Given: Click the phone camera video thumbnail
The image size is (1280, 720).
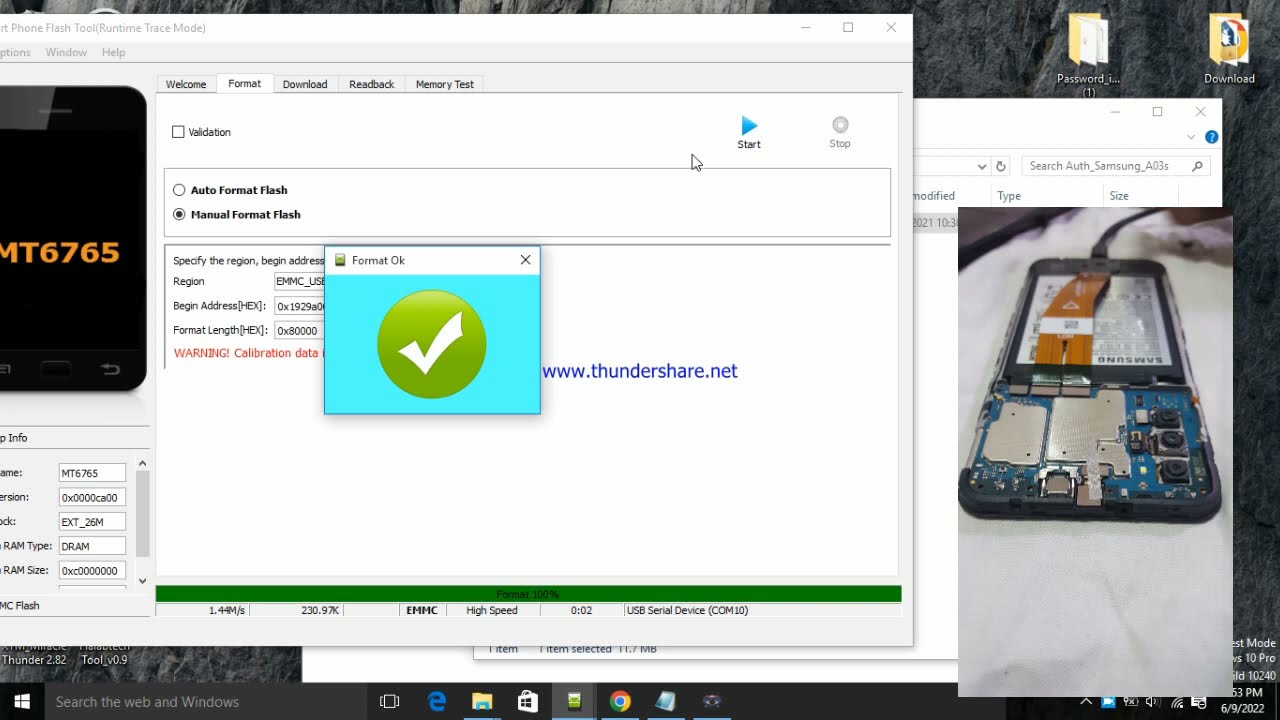Looking at the screenshot, I should click(1095, 452).
